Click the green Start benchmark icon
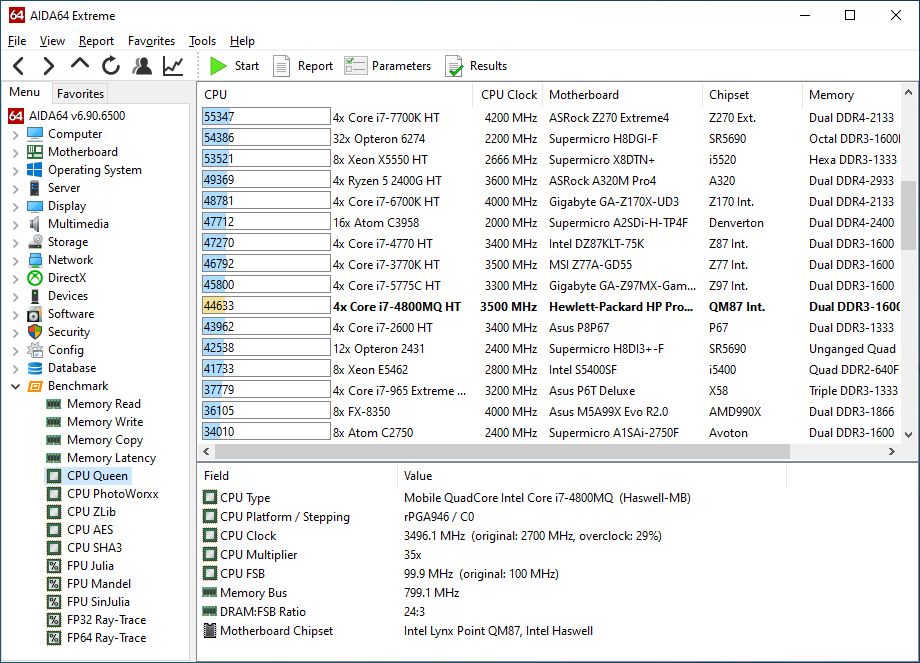The image size is (920, 663). click(x=218, y=66)
